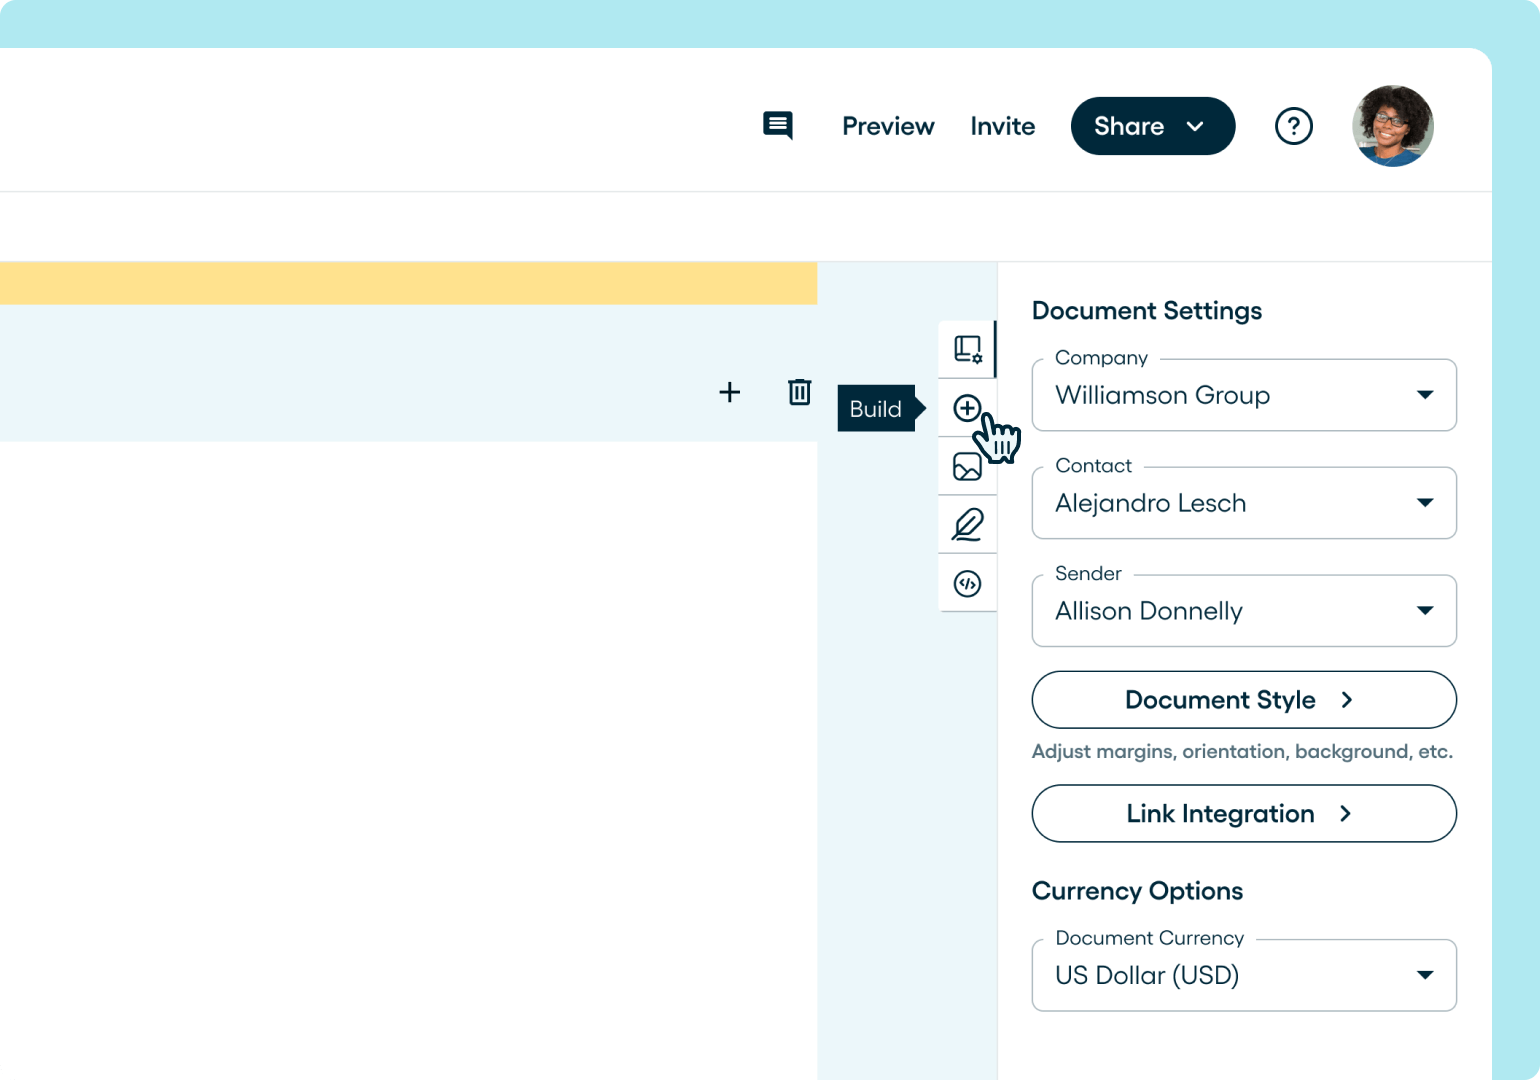Expand the Contact dropdown for Alejandro Lesch

point(1243,503)
